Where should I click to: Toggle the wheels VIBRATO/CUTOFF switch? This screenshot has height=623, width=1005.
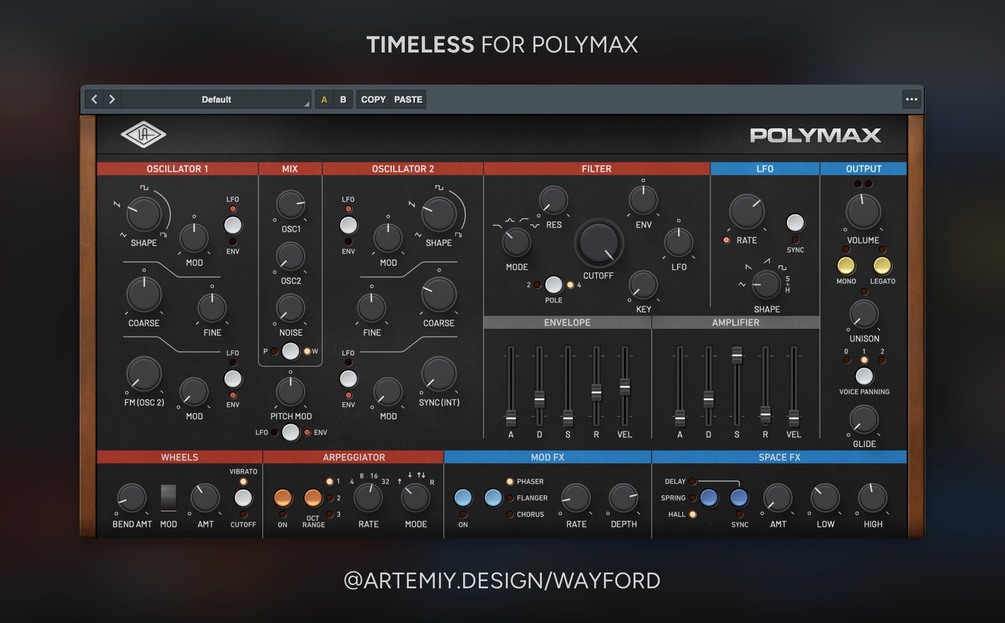point(243,498)
